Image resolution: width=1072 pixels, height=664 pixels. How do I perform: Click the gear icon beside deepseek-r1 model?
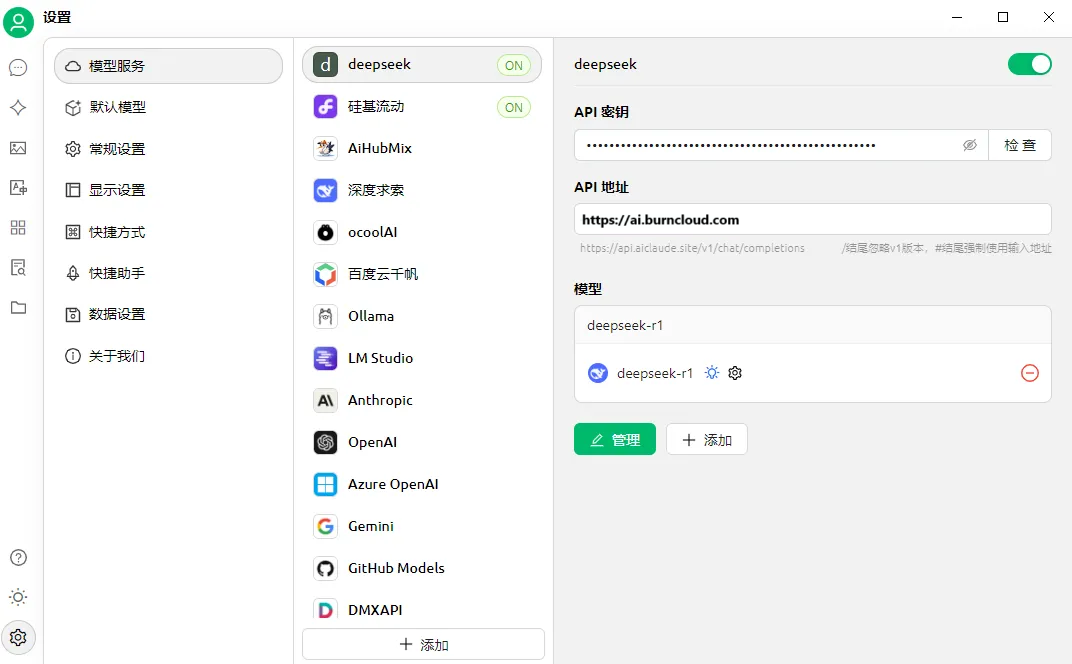coord(735,373)
